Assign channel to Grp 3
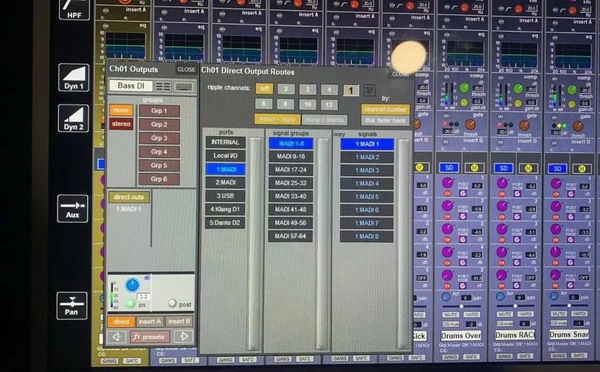This screenshot has width=600, height=372. pos(159,138)
